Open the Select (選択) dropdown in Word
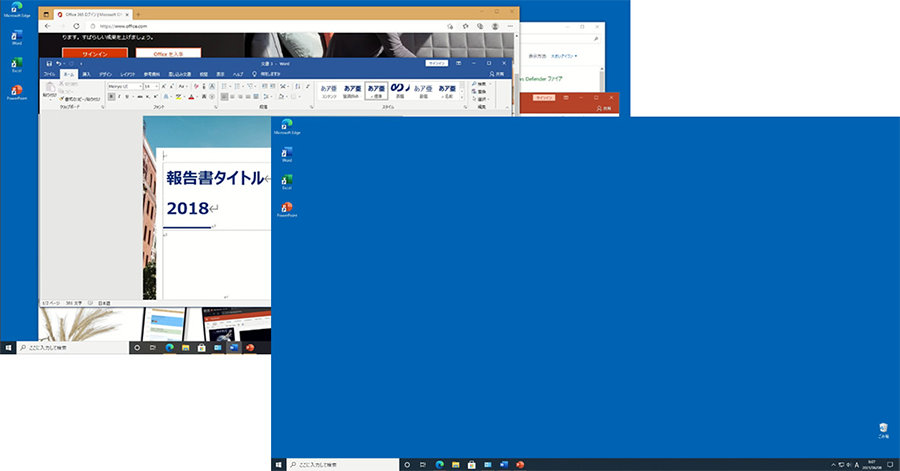The width and height of the screenshot is (900, 471). pyautogui.click(x=479, y=99)
